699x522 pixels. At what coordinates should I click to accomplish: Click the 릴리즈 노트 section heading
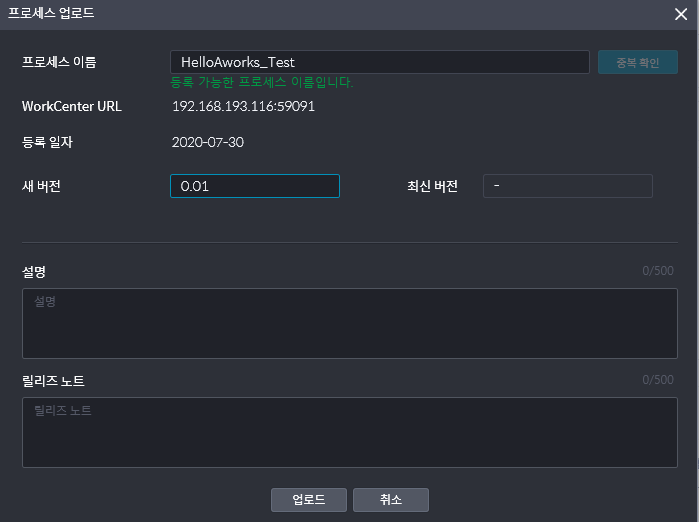(x=53, y=381)
